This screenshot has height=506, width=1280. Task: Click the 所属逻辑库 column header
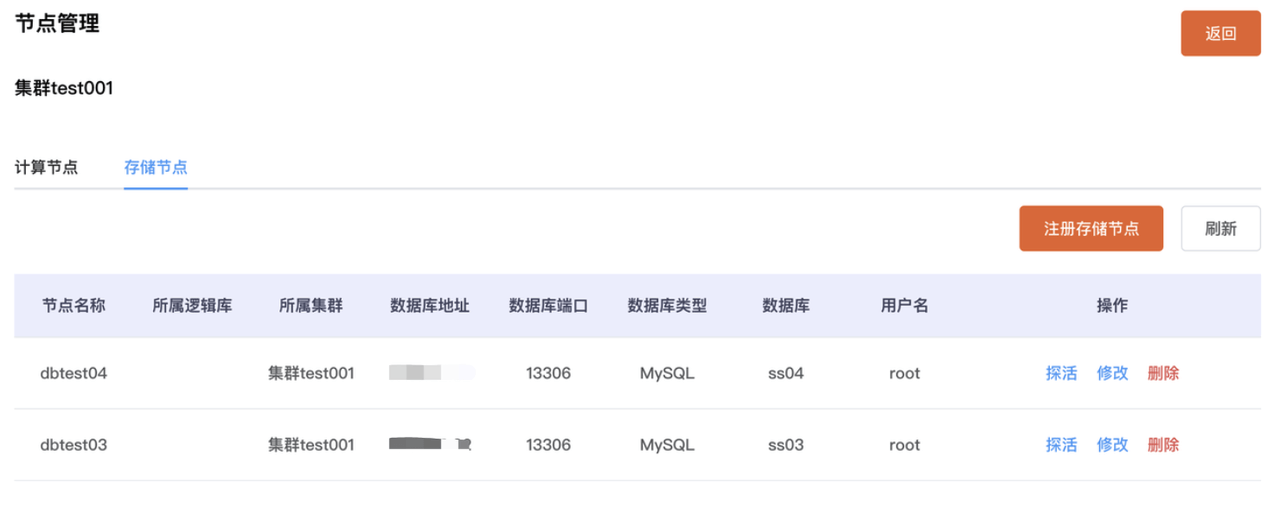point(192,306)
